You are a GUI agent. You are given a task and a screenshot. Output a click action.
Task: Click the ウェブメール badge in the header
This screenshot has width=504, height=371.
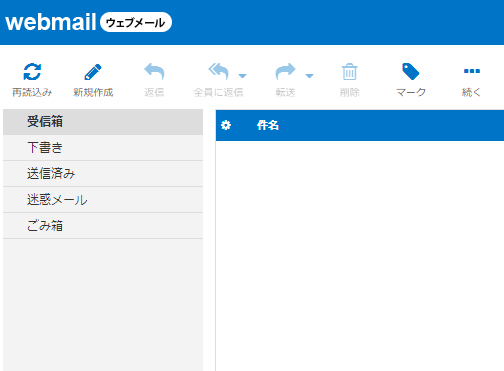click(136, 22)
